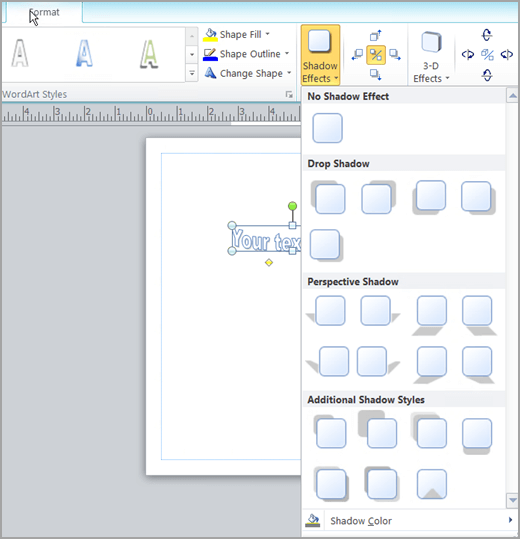Apply third Perspective Shadow in second row
520x539 pixels.
click(430, 365)
